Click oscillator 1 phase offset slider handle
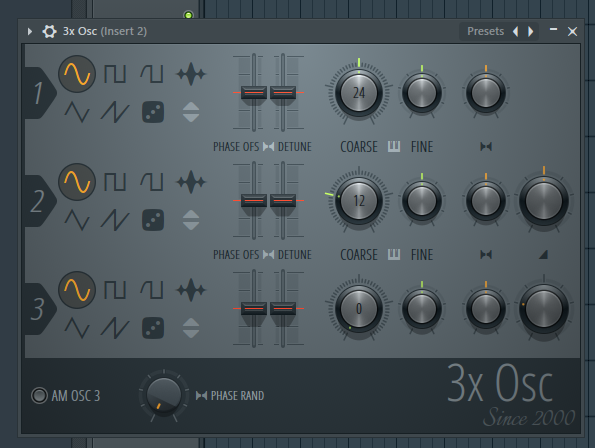Image resolution: width=595 pixels, height=448 pixels. pos(254,93)
